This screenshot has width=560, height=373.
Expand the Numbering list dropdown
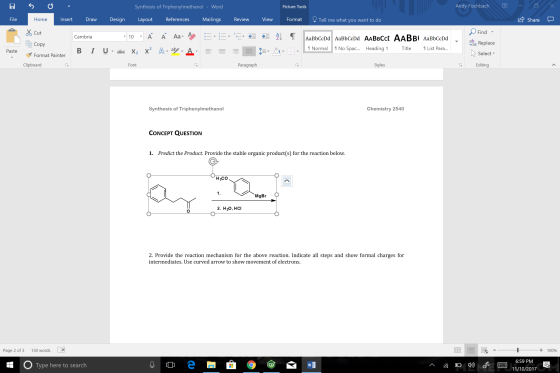click(229, 36)
